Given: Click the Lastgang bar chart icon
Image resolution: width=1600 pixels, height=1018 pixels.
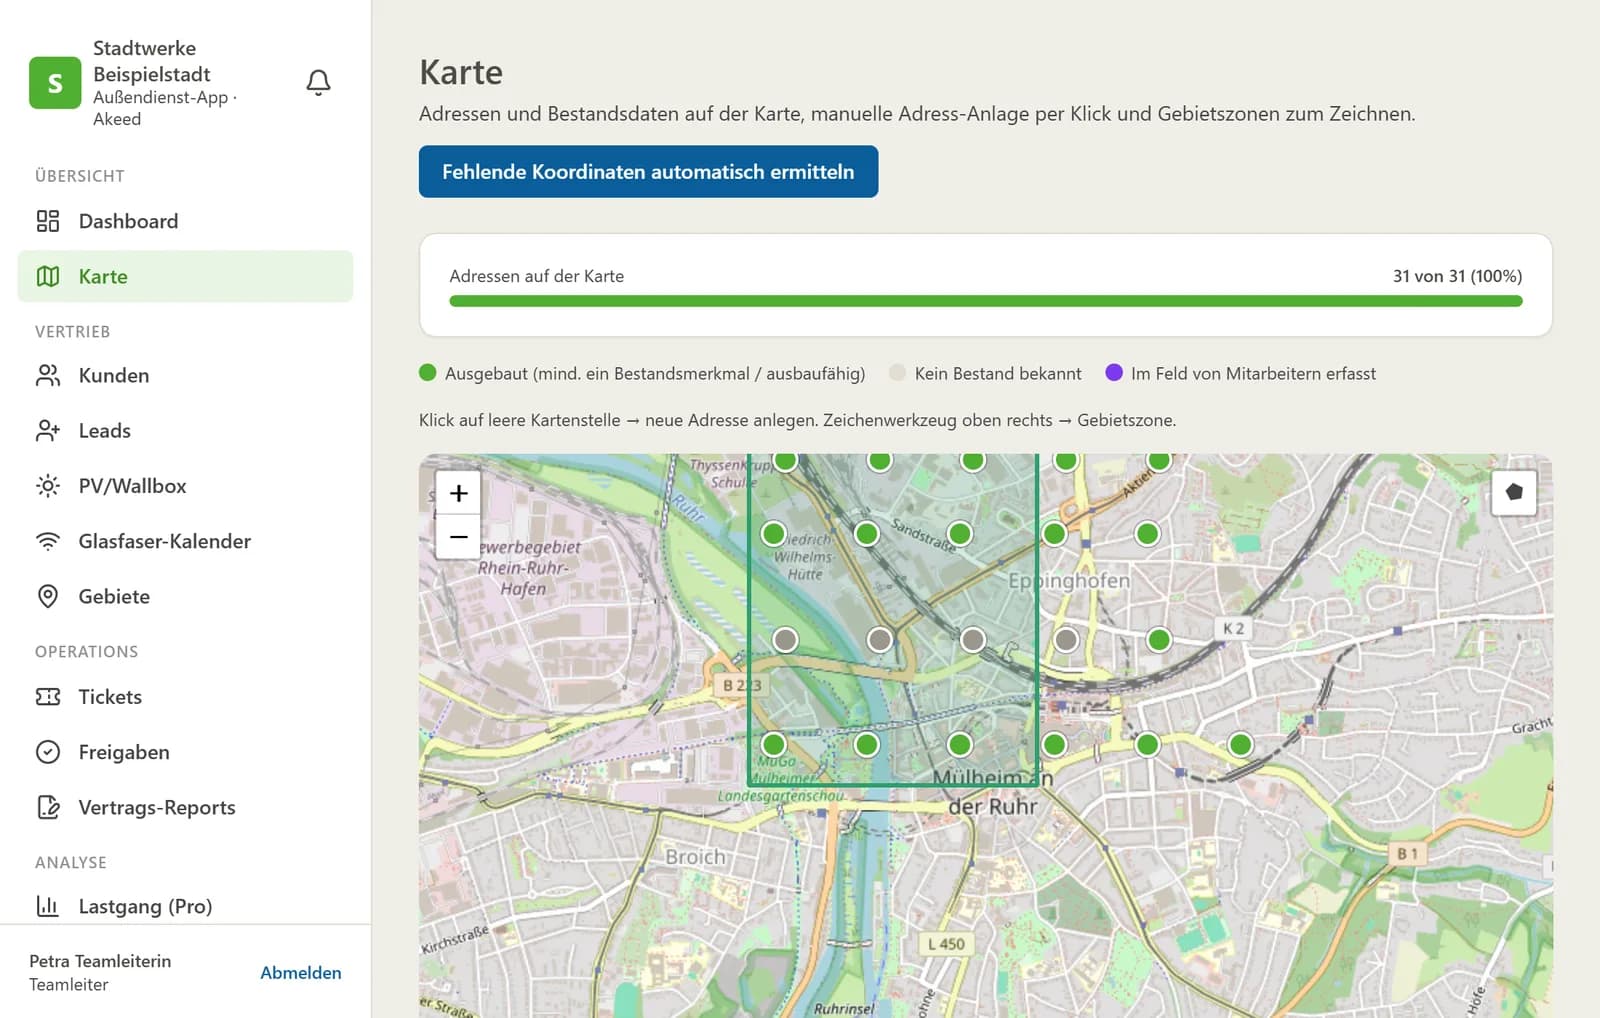Looking at the screenshot, I should tap(48, 906).
